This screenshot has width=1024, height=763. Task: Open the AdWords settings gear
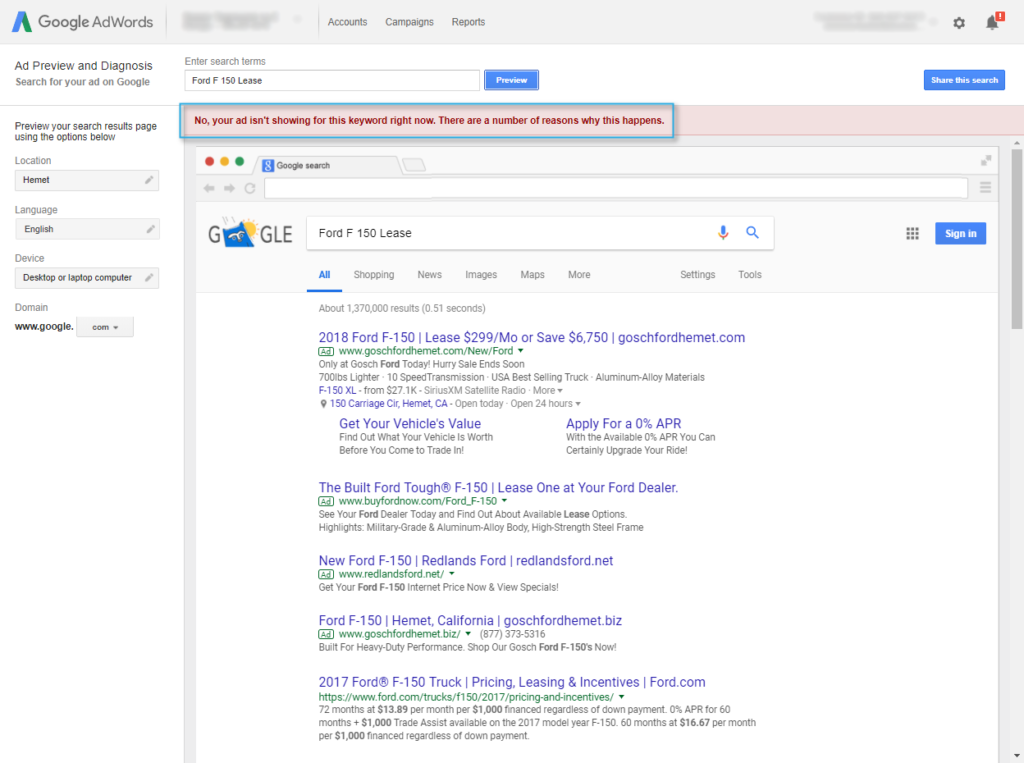(x=958, y=22)
